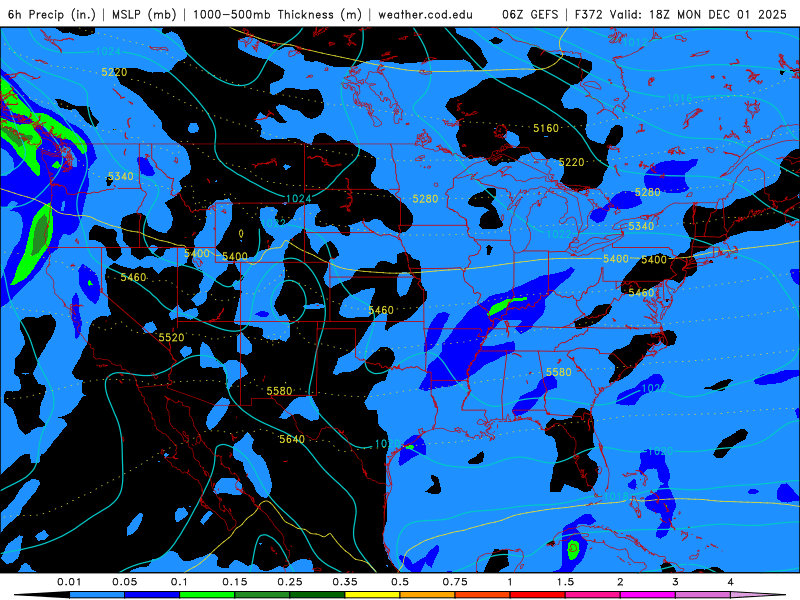Click the '06Z GEFS' model run label
800x600 pixels.
(x=530, y=14)
